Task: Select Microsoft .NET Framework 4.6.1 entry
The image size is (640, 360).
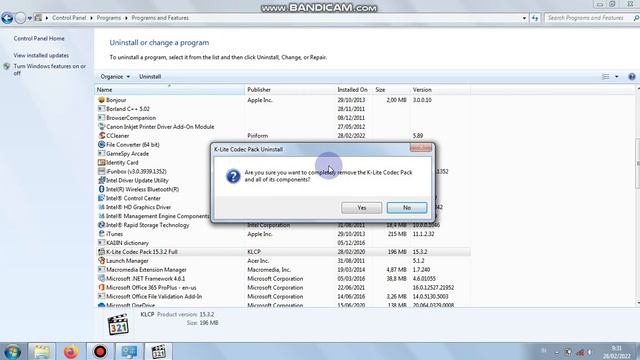Action: click(145, 278)
